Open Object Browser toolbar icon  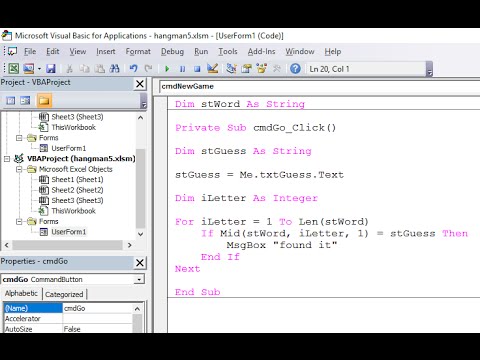click(262, 69)
